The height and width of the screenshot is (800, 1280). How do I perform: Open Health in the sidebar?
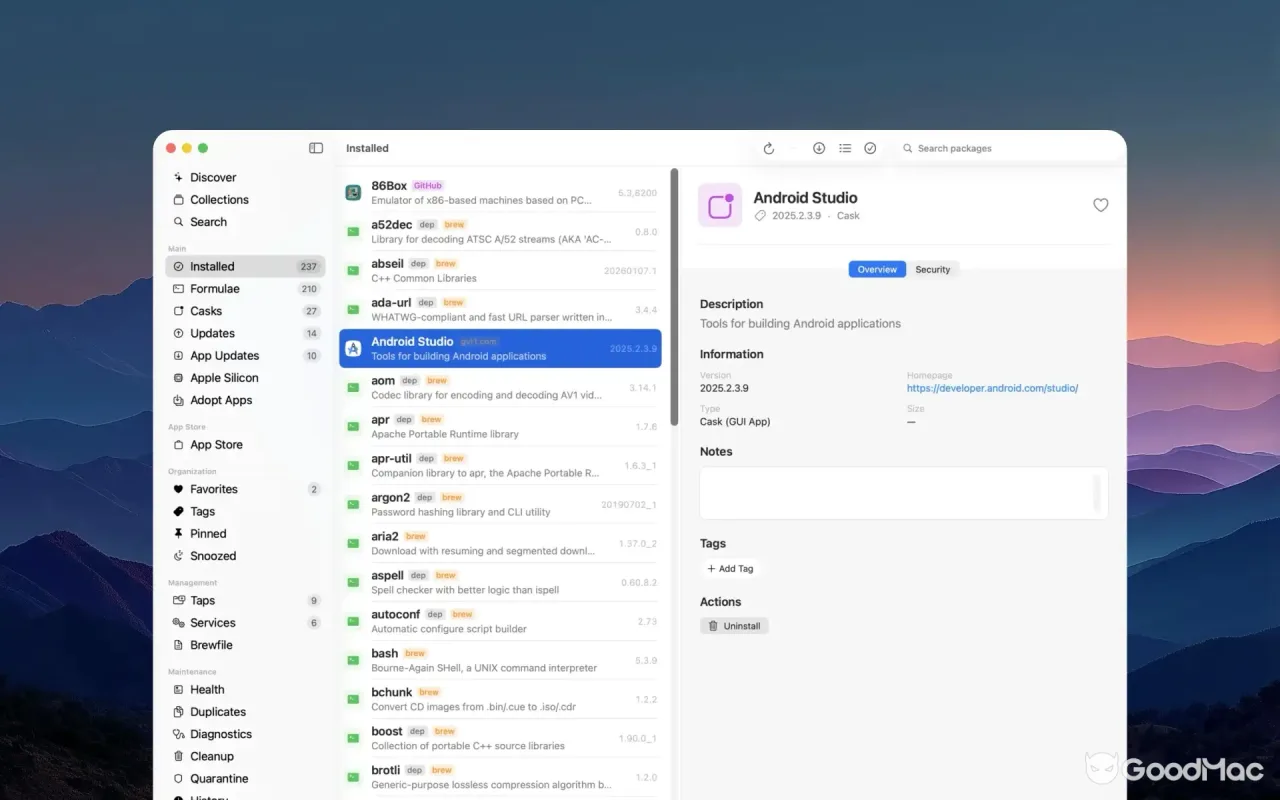tap(245, 690)
